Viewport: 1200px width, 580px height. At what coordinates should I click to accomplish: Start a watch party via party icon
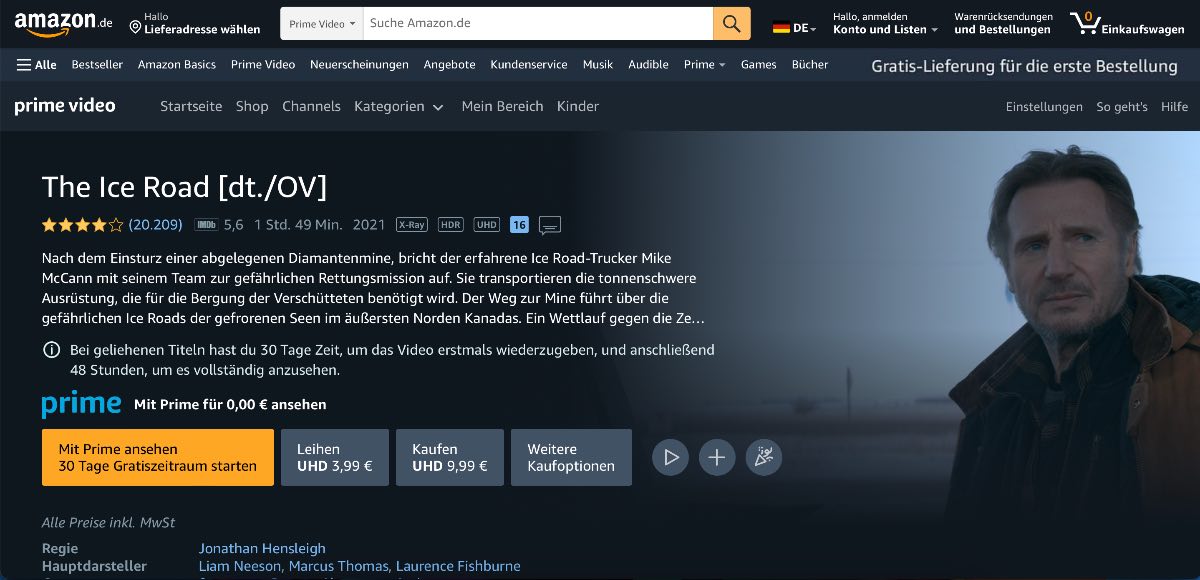click(x=764, y=457)
